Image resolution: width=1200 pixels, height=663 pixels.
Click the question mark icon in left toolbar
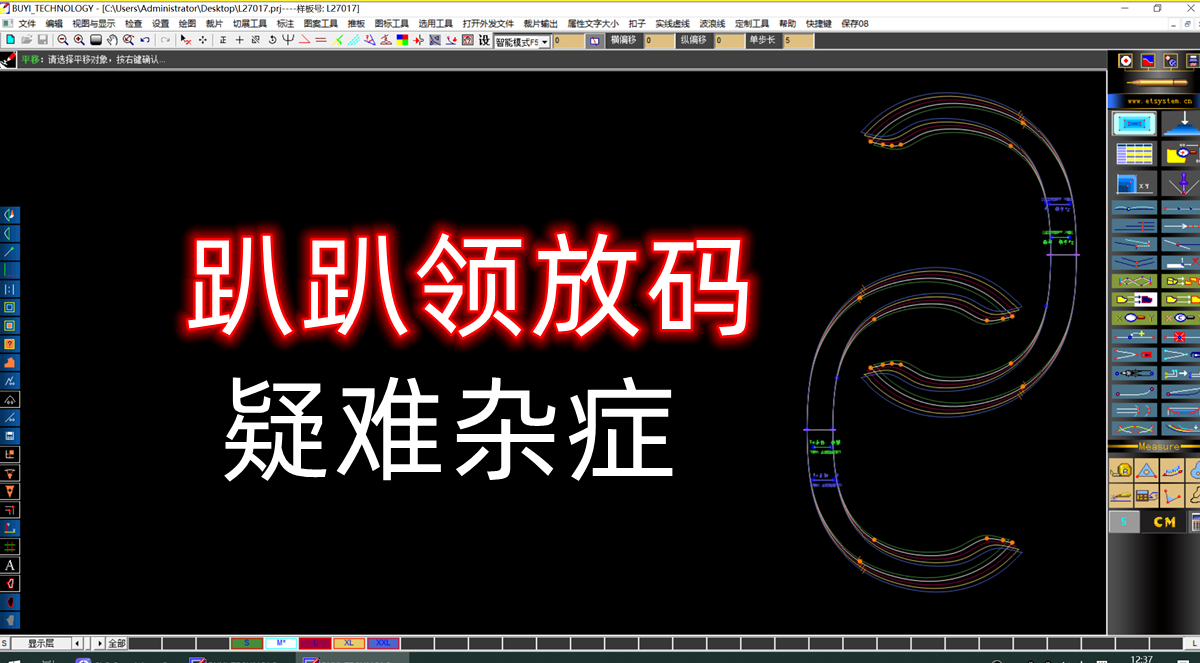point(10,343)
